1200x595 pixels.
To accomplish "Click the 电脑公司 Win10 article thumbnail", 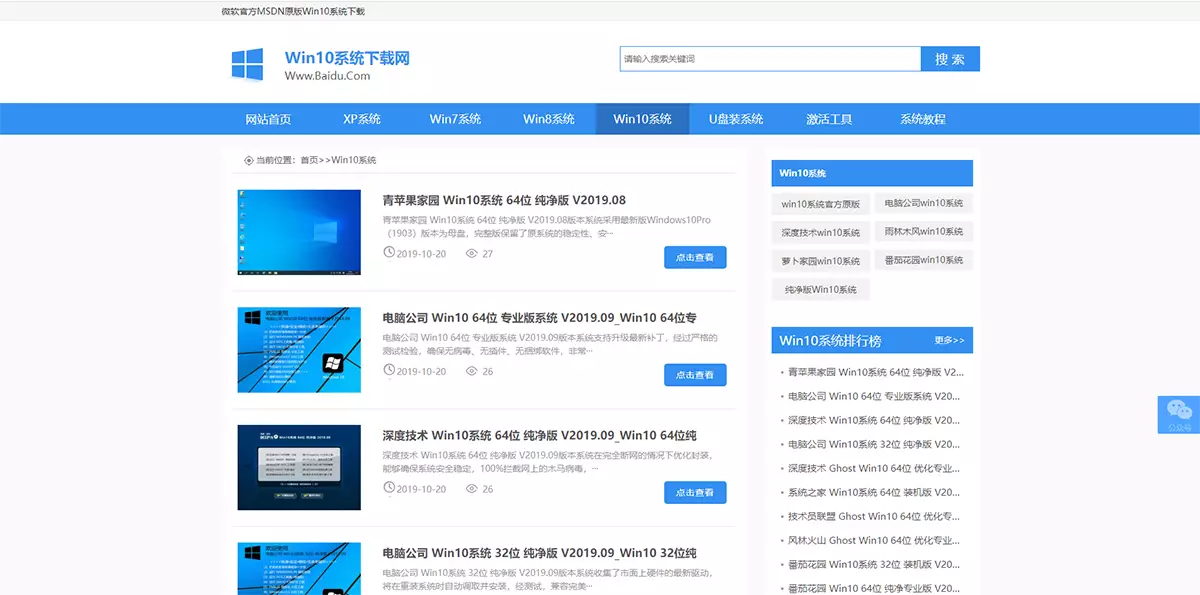I will pos(298,350).
